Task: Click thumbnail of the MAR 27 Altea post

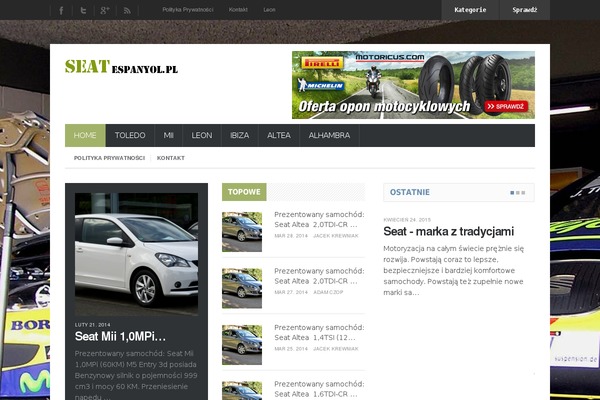Action: click(242, 288)
